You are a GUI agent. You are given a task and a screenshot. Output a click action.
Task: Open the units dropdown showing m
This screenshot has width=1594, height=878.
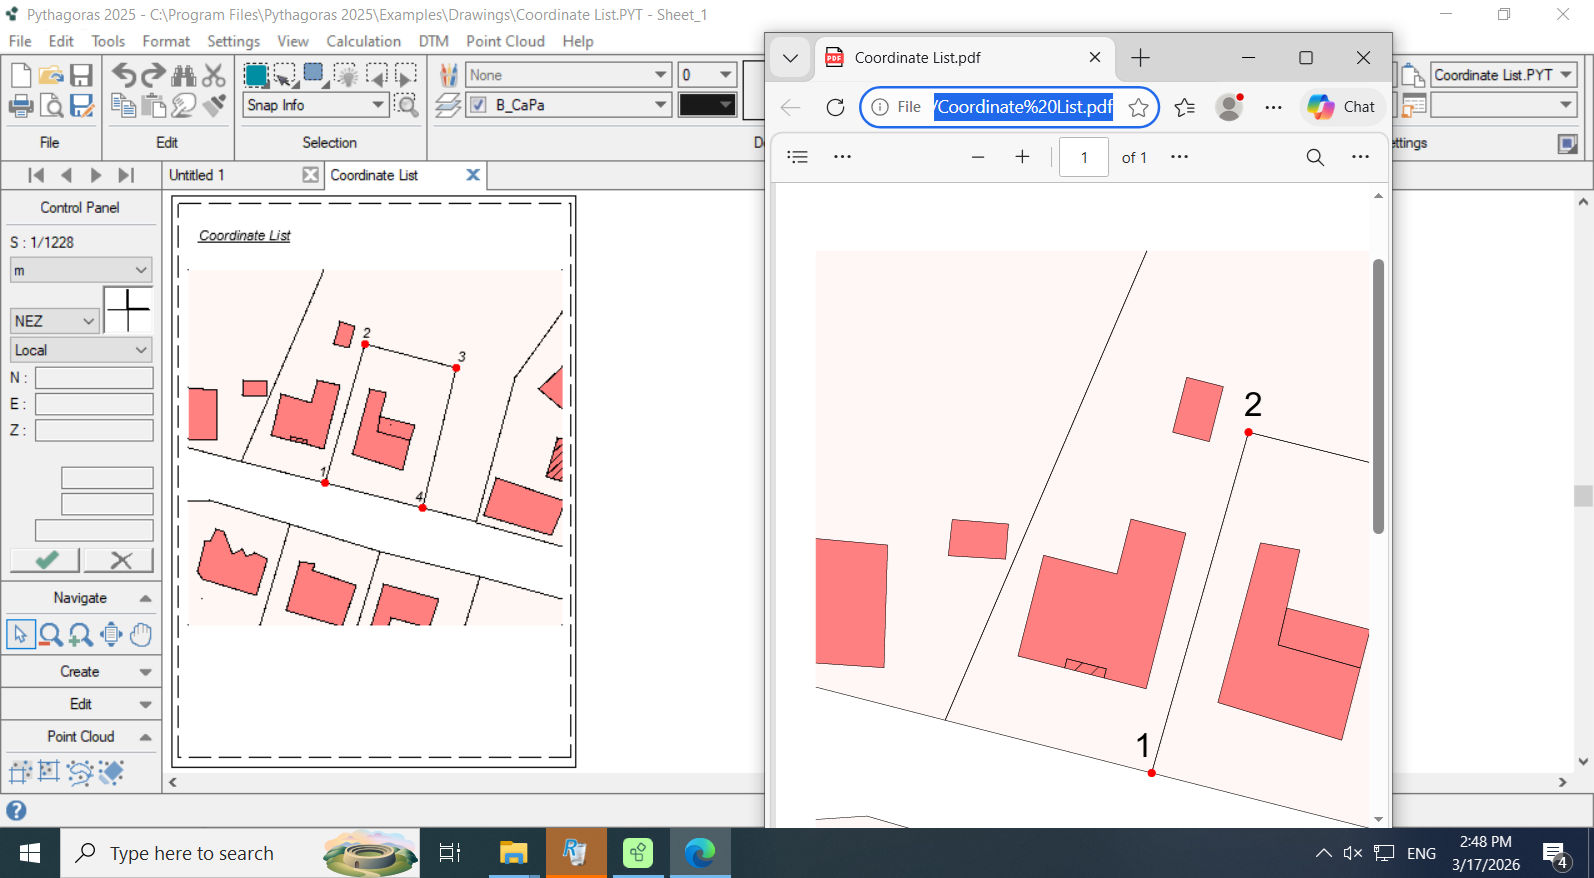(81, 270)
